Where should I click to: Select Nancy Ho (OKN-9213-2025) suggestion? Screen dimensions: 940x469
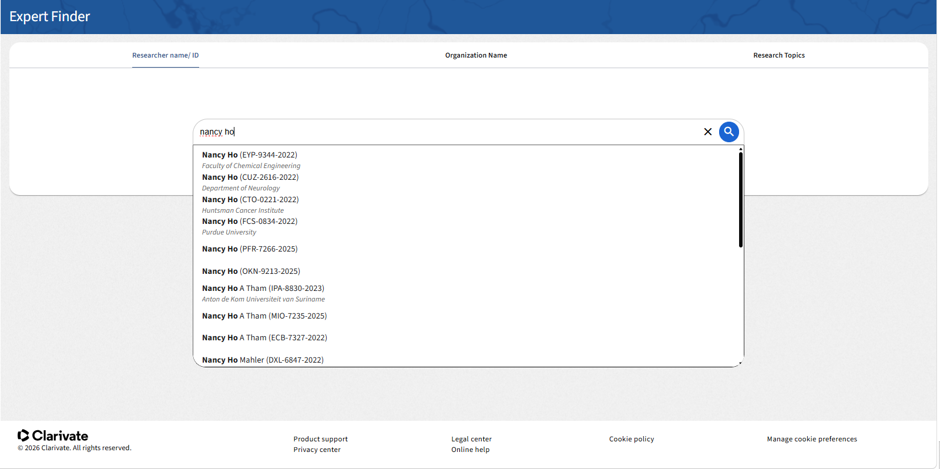click(251, 271)
